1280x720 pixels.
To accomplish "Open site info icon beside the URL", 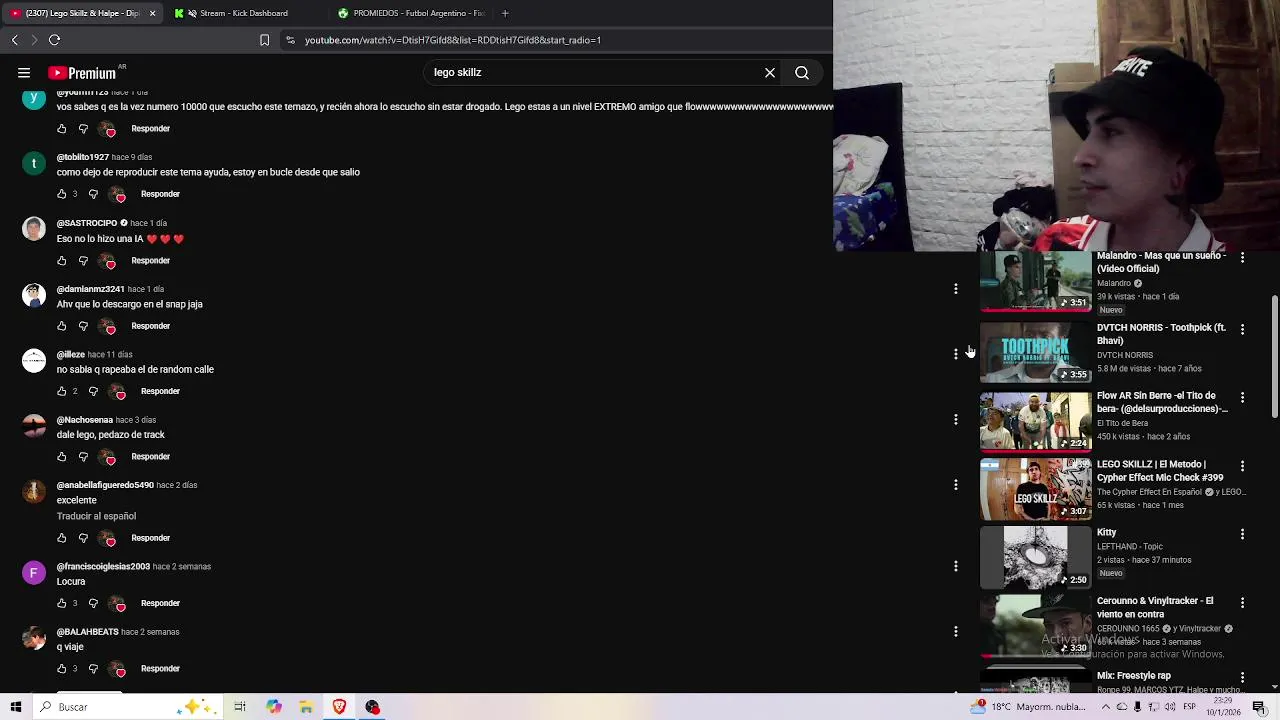I will coord(290,40).
